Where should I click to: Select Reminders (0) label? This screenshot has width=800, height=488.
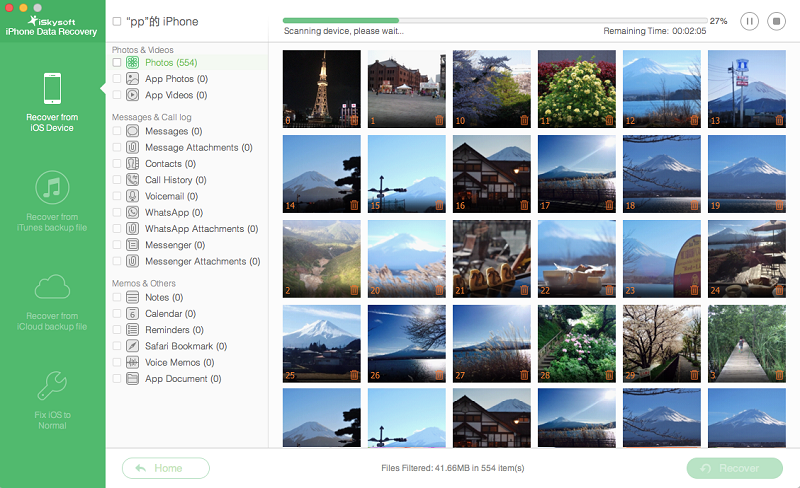[x=174, y=330]
